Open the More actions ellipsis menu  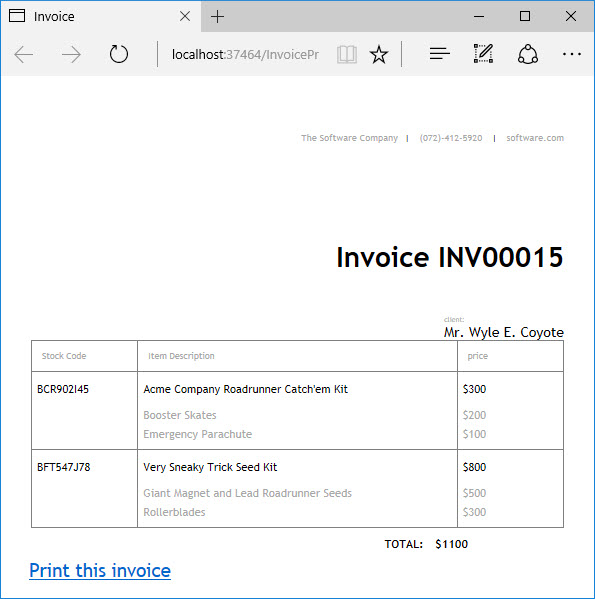point(572,54)
